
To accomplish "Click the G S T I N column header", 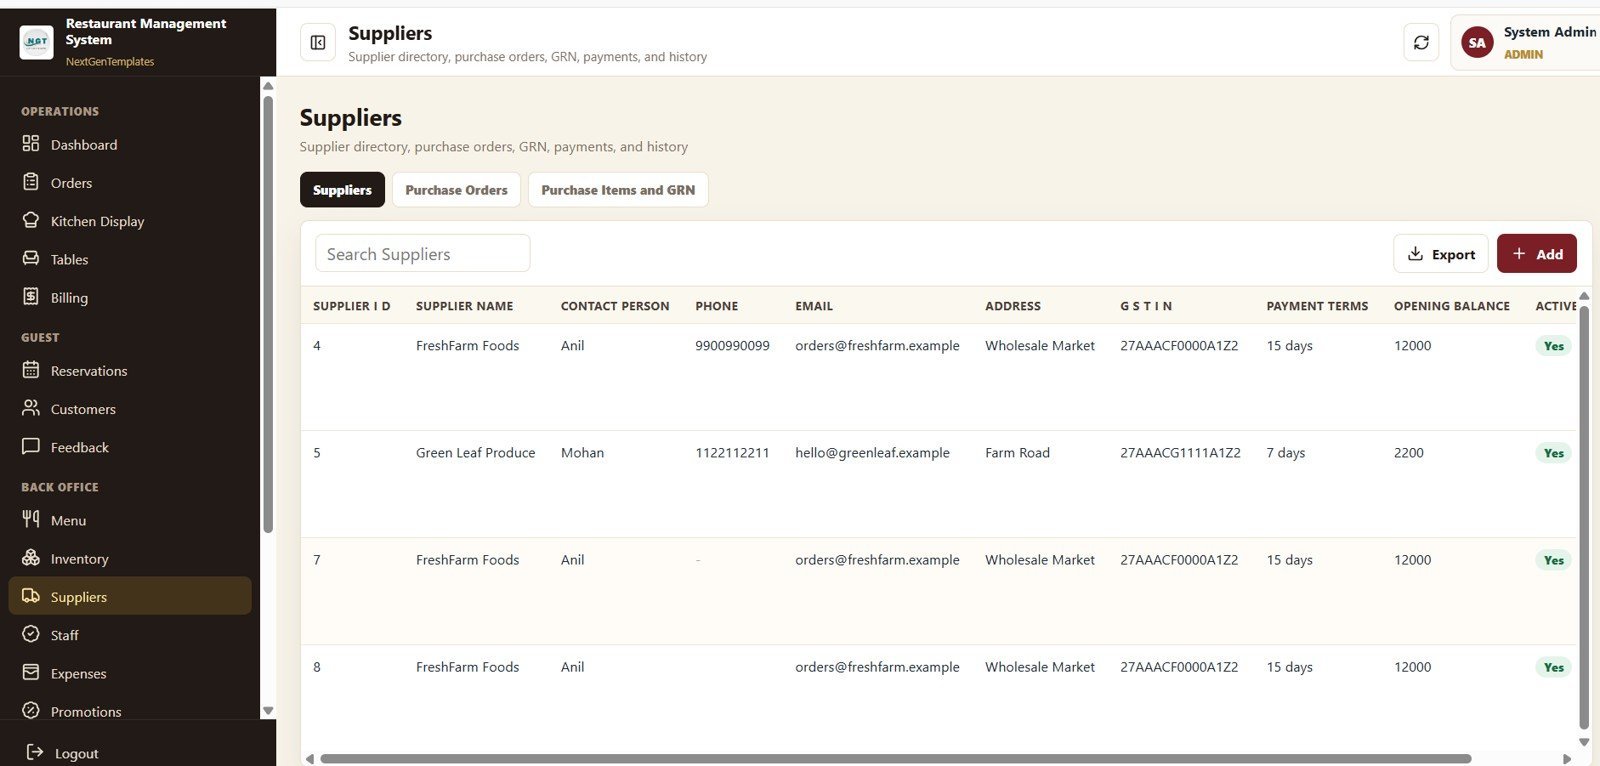I will 1146,306.
